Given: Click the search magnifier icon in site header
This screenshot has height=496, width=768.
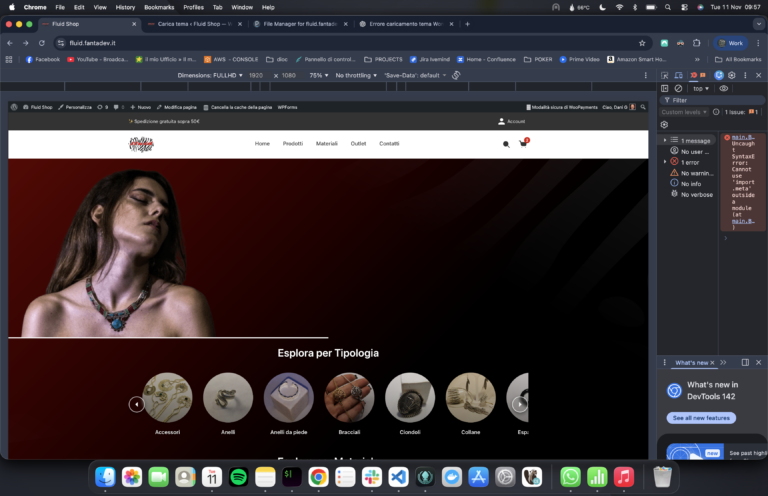Looking at the screenshot, I should [x=506, y=144].
